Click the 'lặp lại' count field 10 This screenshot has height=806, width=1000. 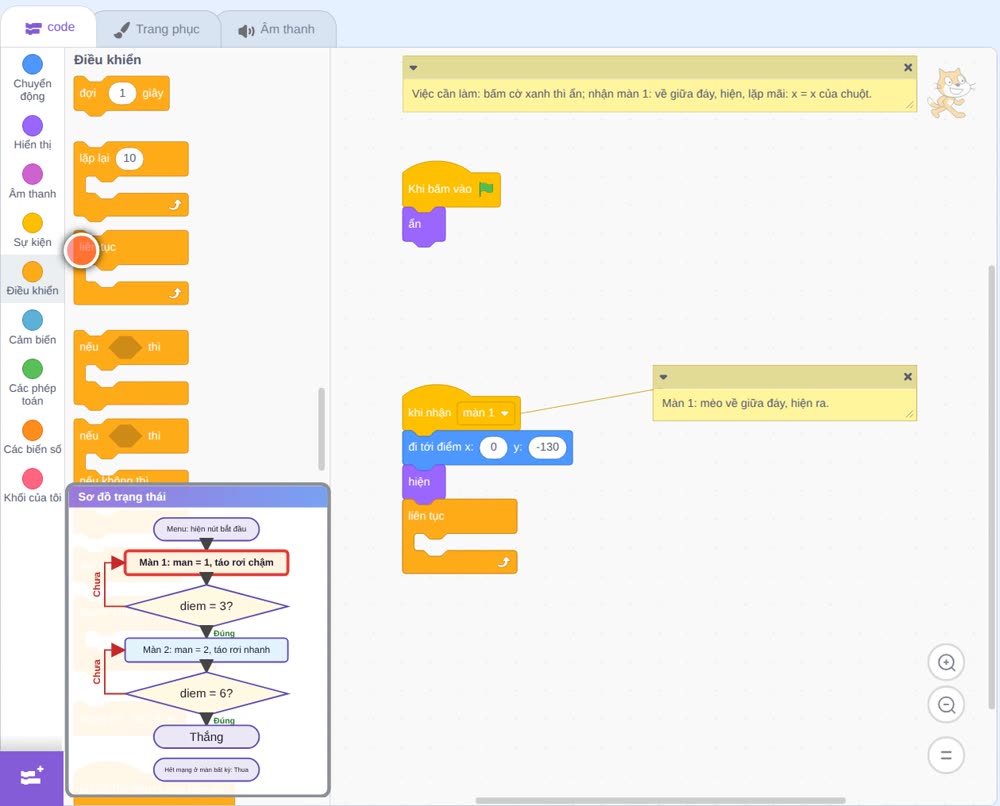(129, 158)
